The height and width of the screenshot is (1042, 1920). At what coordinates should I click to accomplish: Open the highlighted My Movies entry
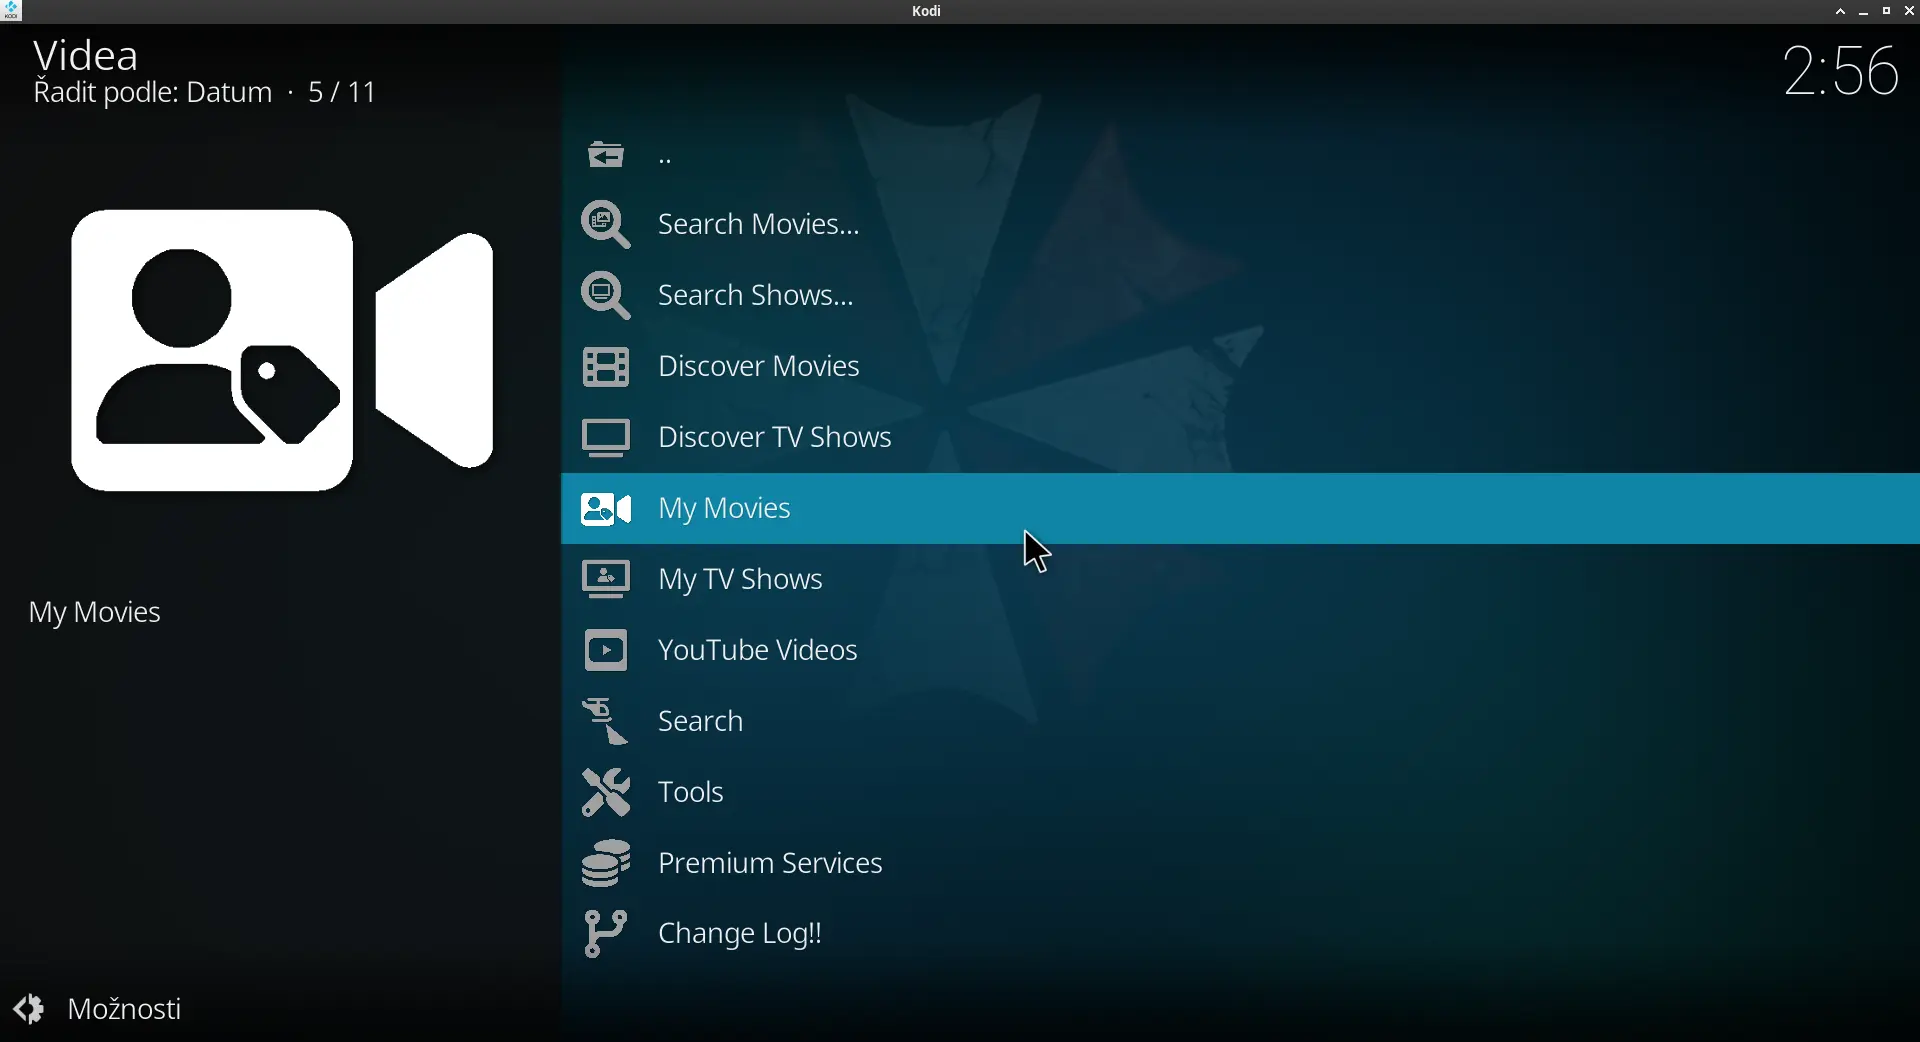point(1241,509)
